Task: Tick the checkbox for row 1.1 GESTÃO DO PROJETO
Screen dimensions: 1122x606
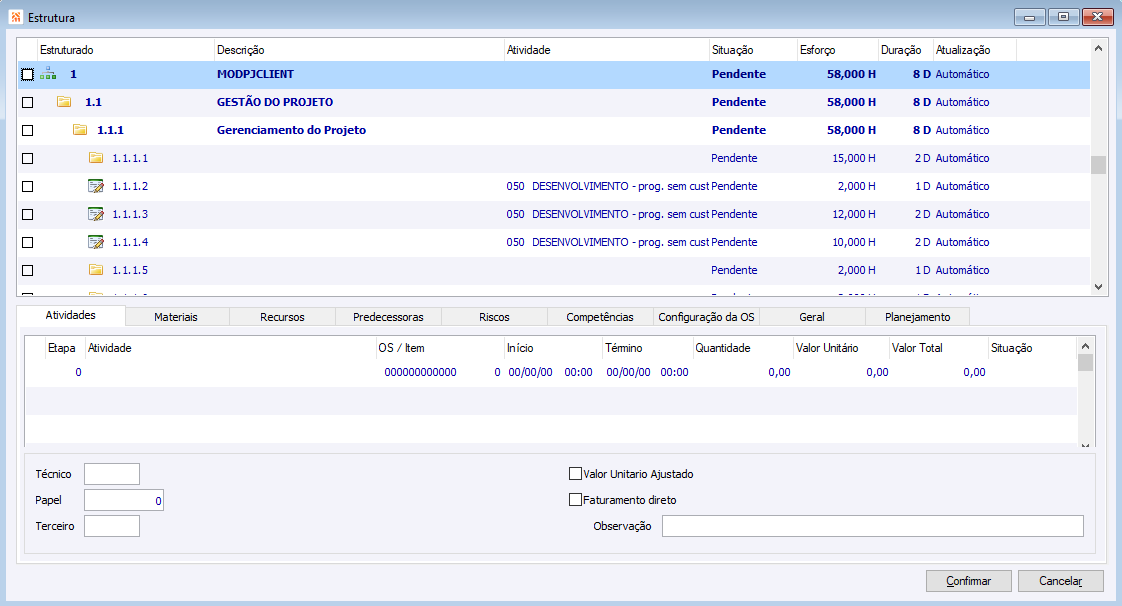Action: tap(28, 102)
